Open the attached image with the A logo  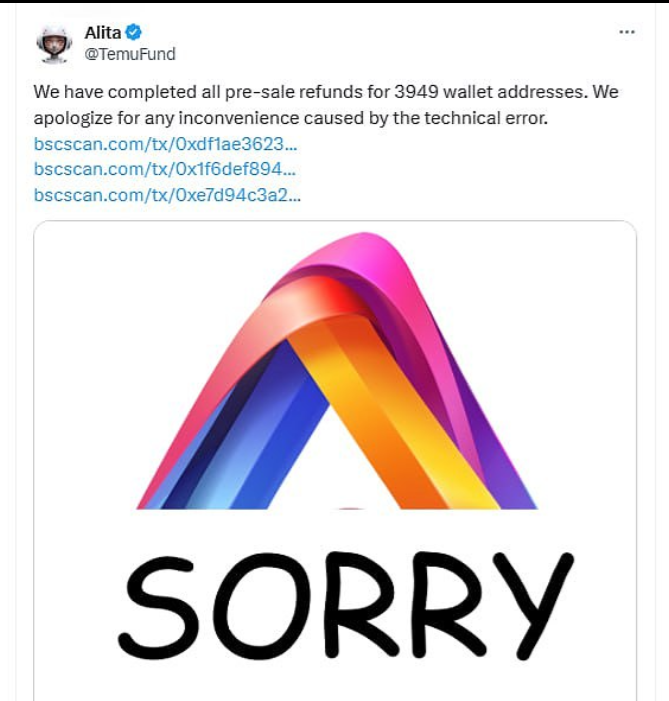(335, 460)
